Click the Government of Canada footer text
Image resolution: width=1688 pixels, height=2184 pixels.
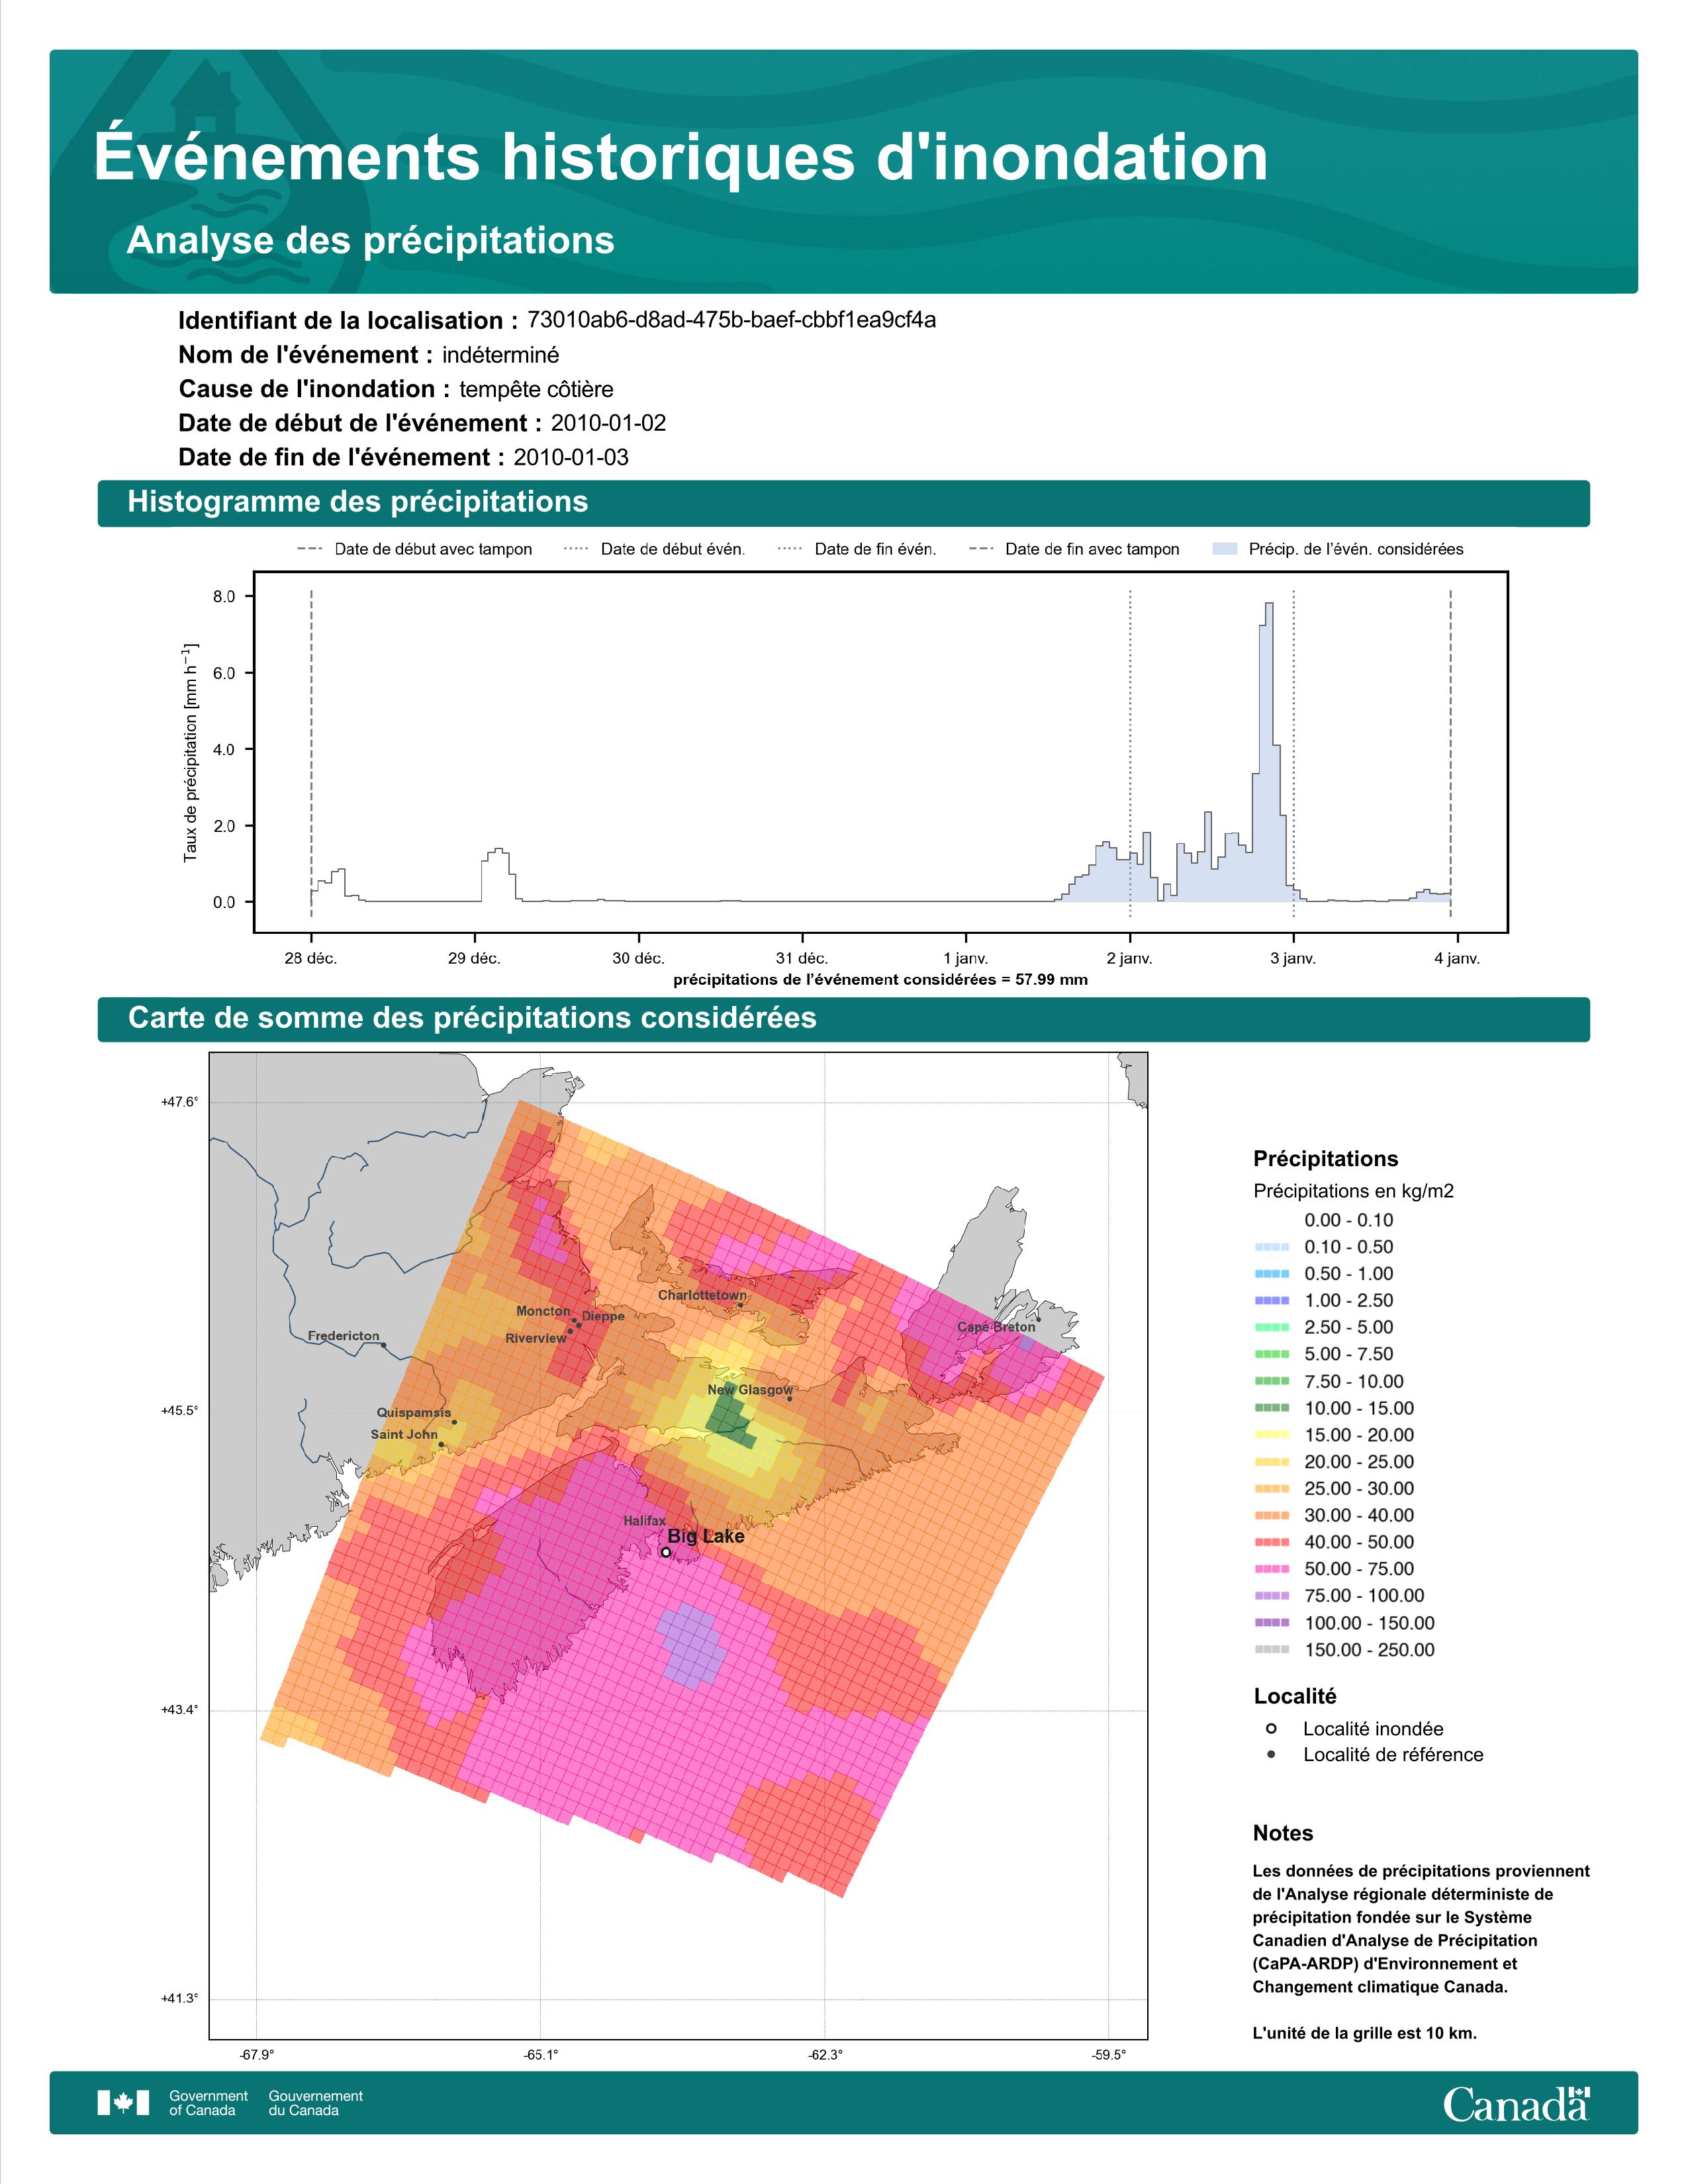click(x=208, y=2103)
